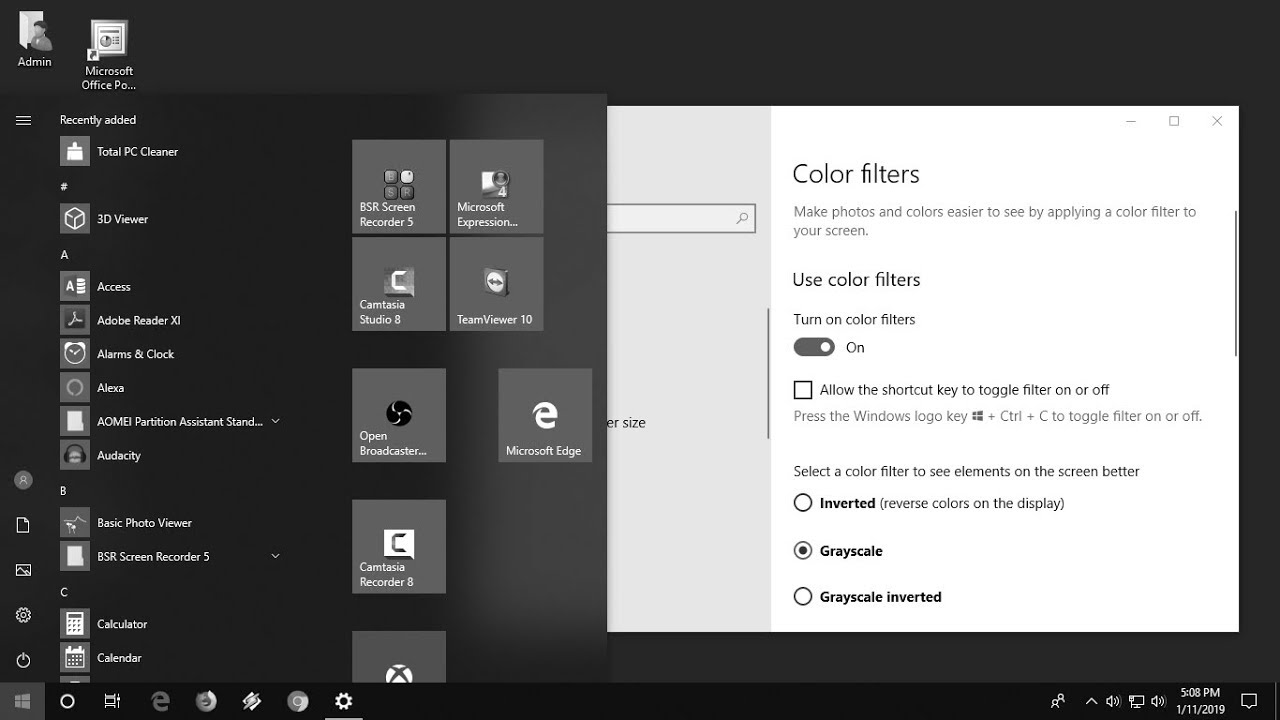Viewport: 1280px width, 720px height.
Task: Launch Camtasia Studio 8 tile
Action: [399, 284]
